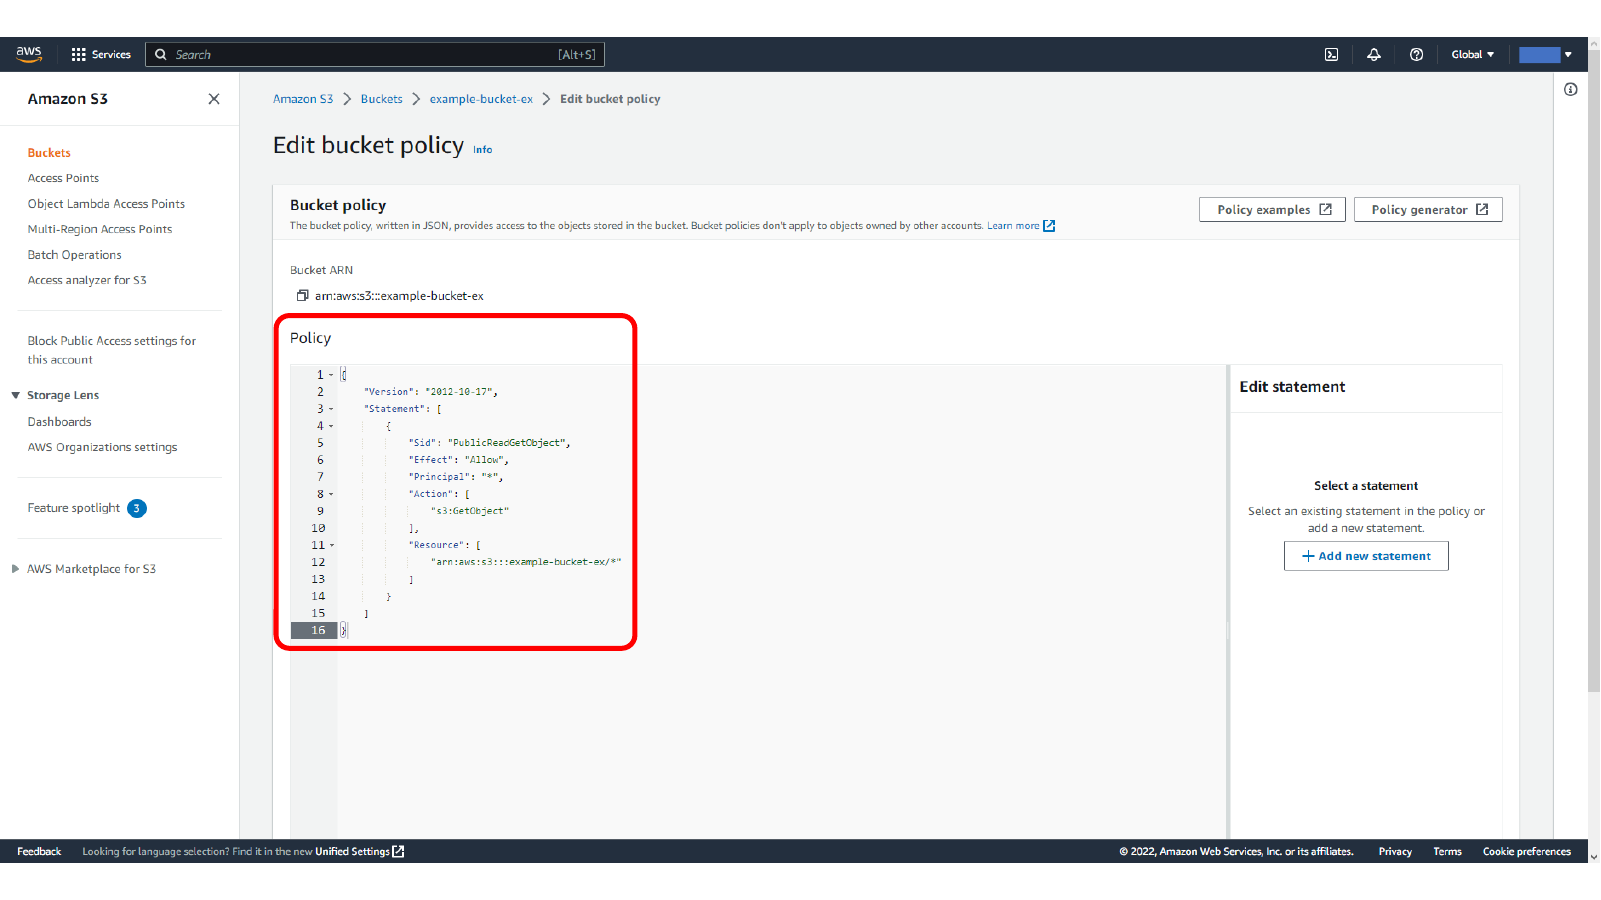
Task: Fold code at line 1 arrow
Action: (331, 375)
